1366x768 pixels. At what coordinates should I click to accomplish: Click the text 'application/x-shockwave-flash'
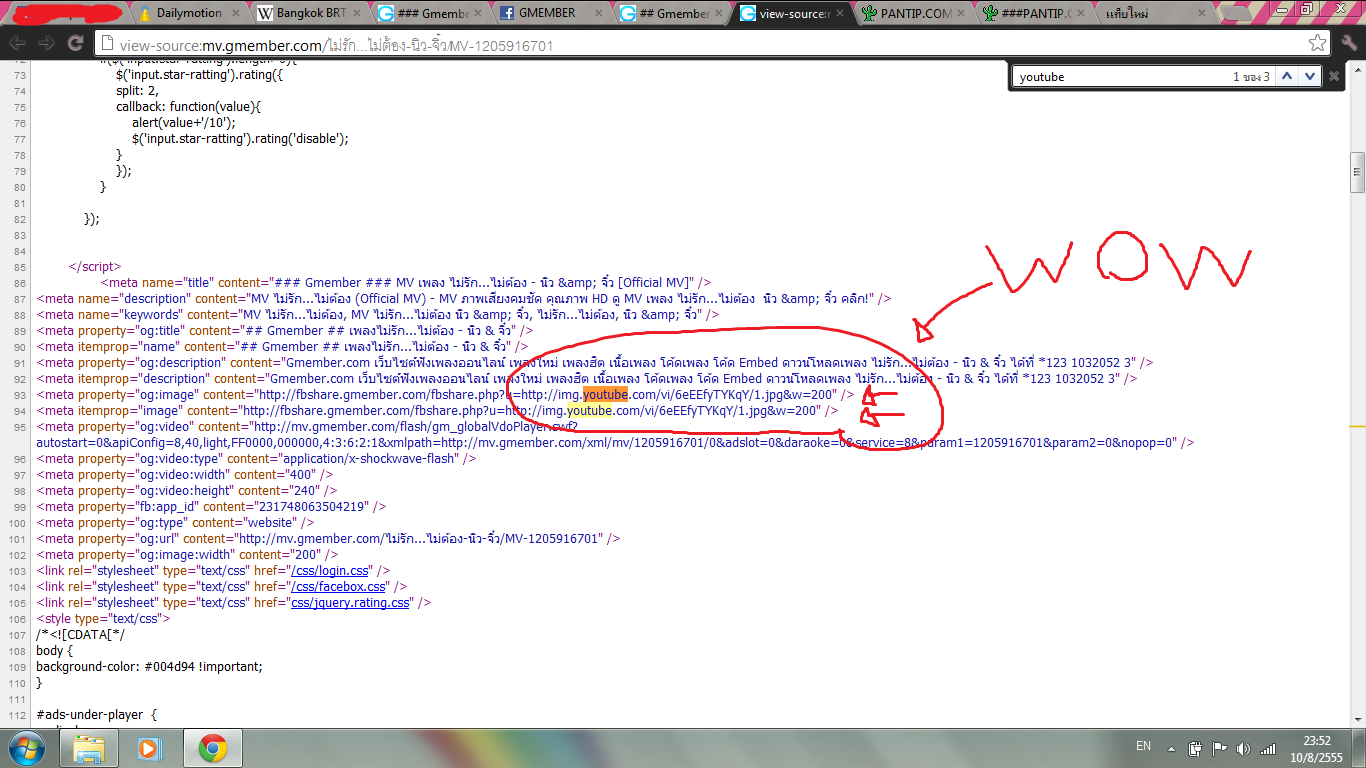368,459
